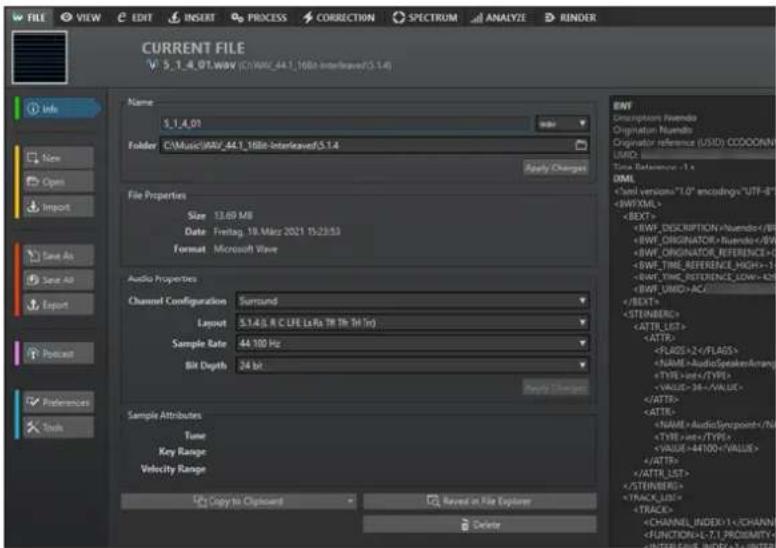Open the Tools sidebar section

click(58, 427)
